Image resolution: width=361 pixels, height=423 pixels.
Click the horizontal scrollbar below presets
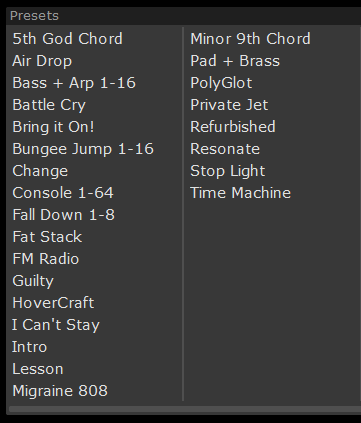[x=185, y=409]
